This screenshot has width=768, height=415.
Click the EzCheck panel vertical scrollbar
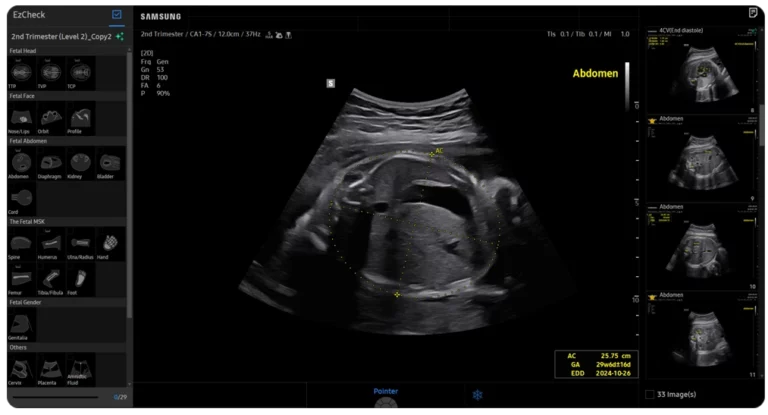click(129, 184)
